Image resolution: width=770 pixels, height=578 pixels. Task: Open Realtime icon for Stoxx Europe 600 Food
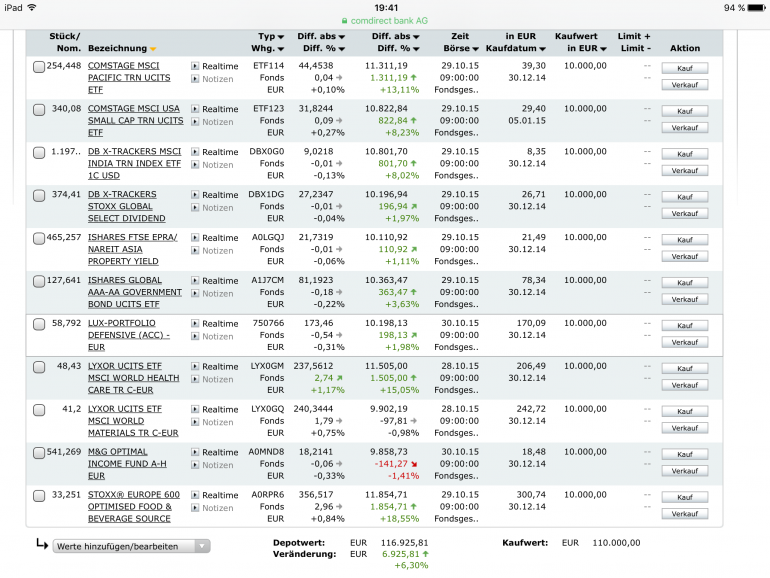point(195,495)
